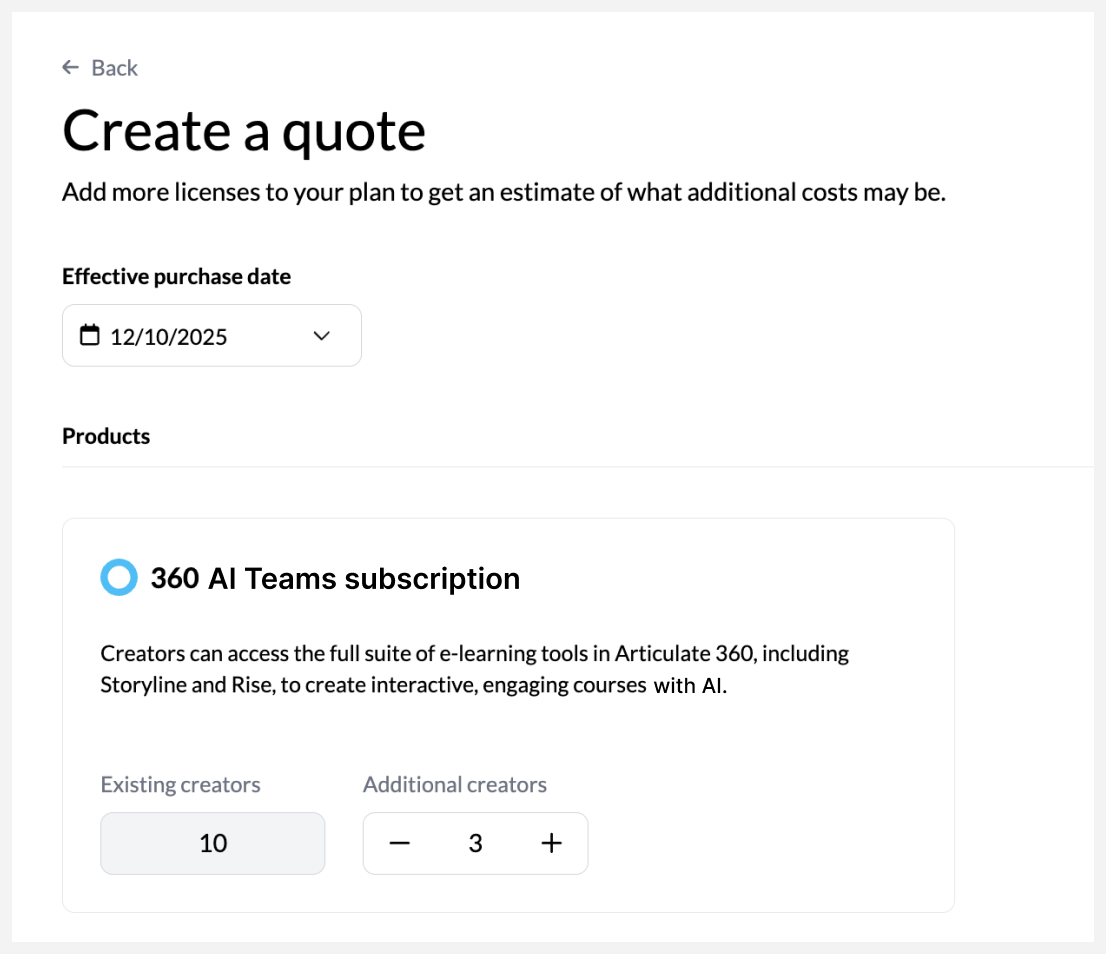Click the Back link text

[114, 68]
